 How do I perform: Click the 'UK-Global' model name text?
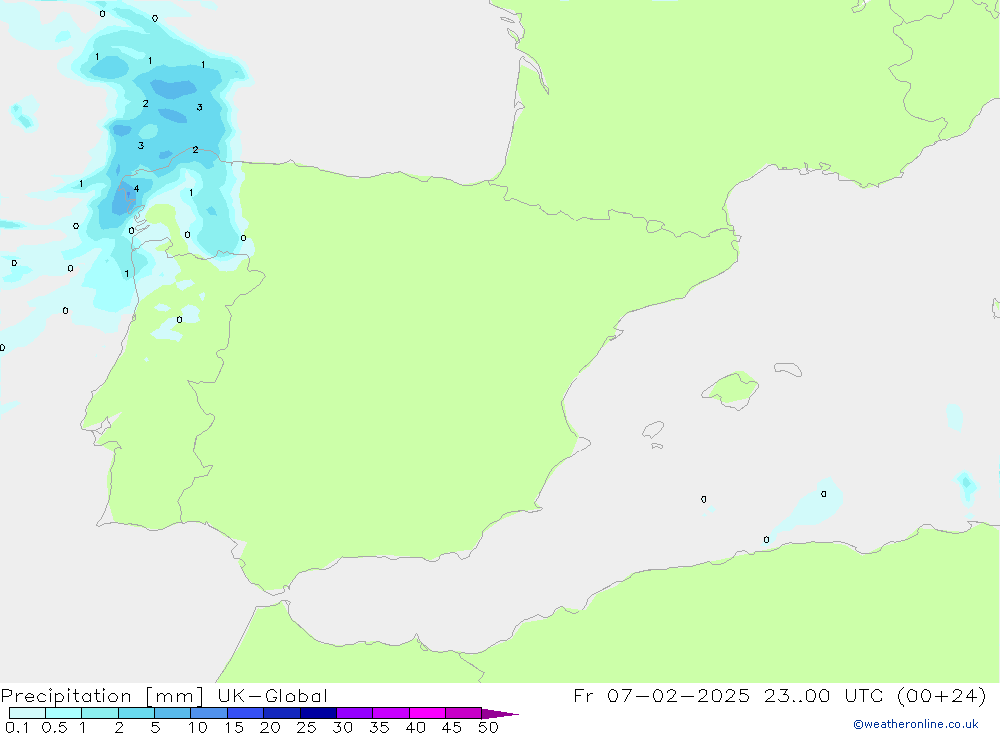272,695
